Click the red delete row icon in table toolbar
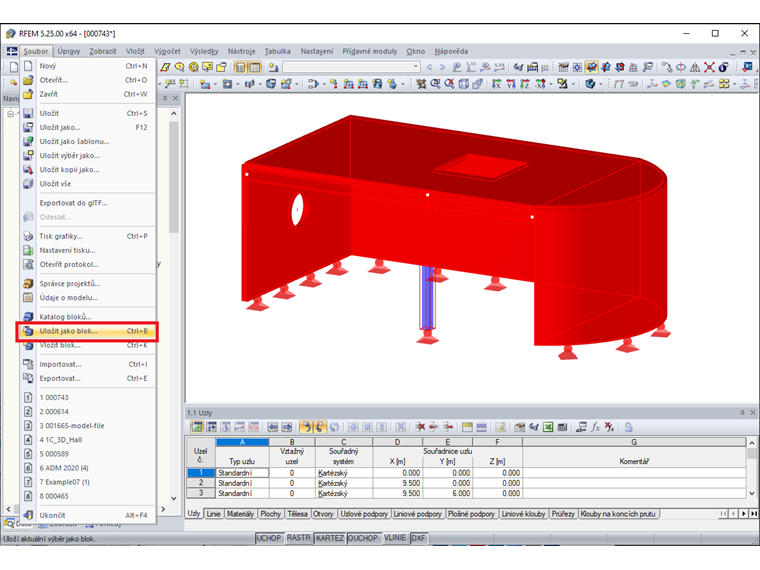Image resolution: width=760 pixels, height=570 pixels. coord(420,427)
